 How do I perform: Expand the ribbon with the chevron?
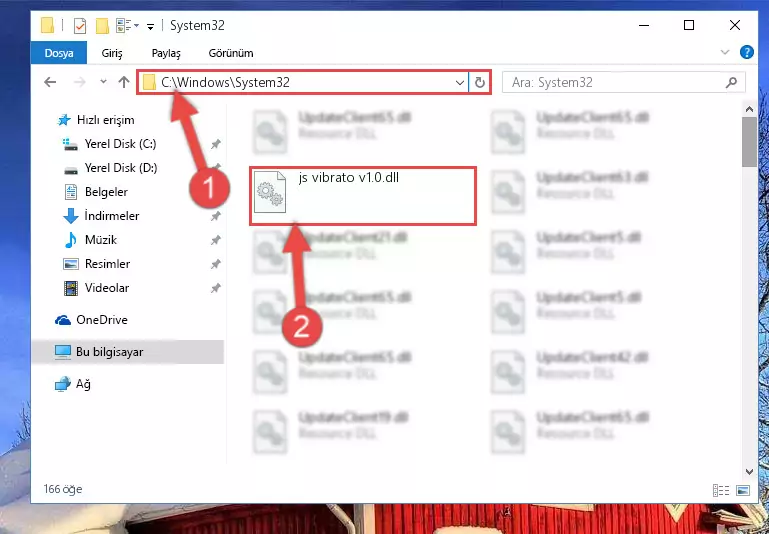724,52
